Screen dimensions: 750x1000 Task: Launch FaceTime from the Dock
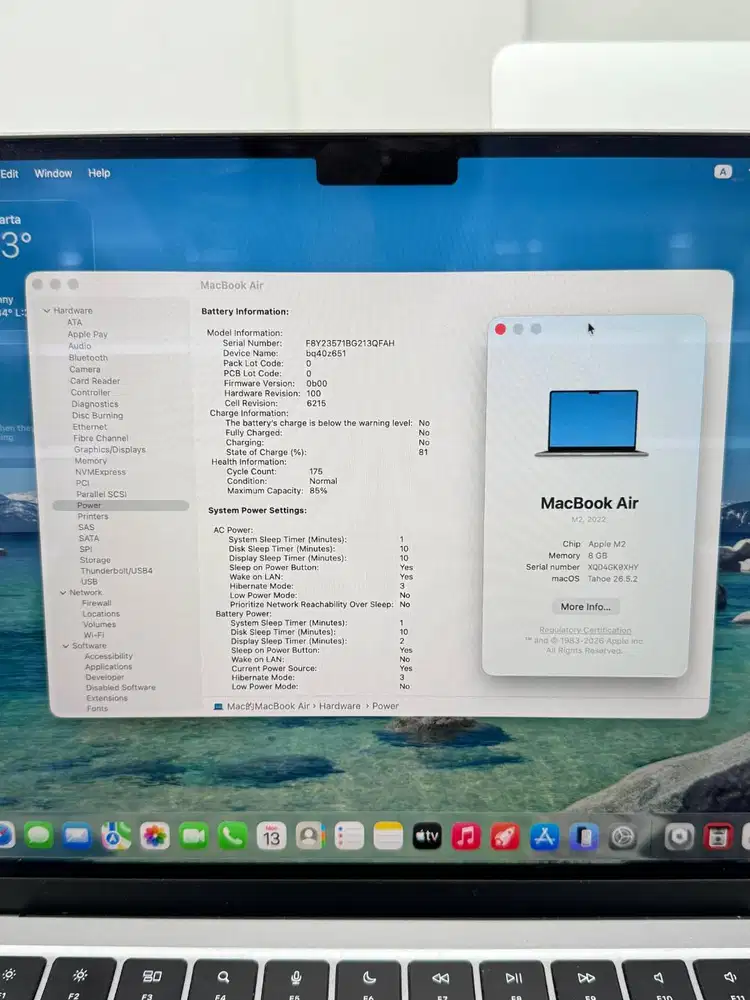coord(193,836)
